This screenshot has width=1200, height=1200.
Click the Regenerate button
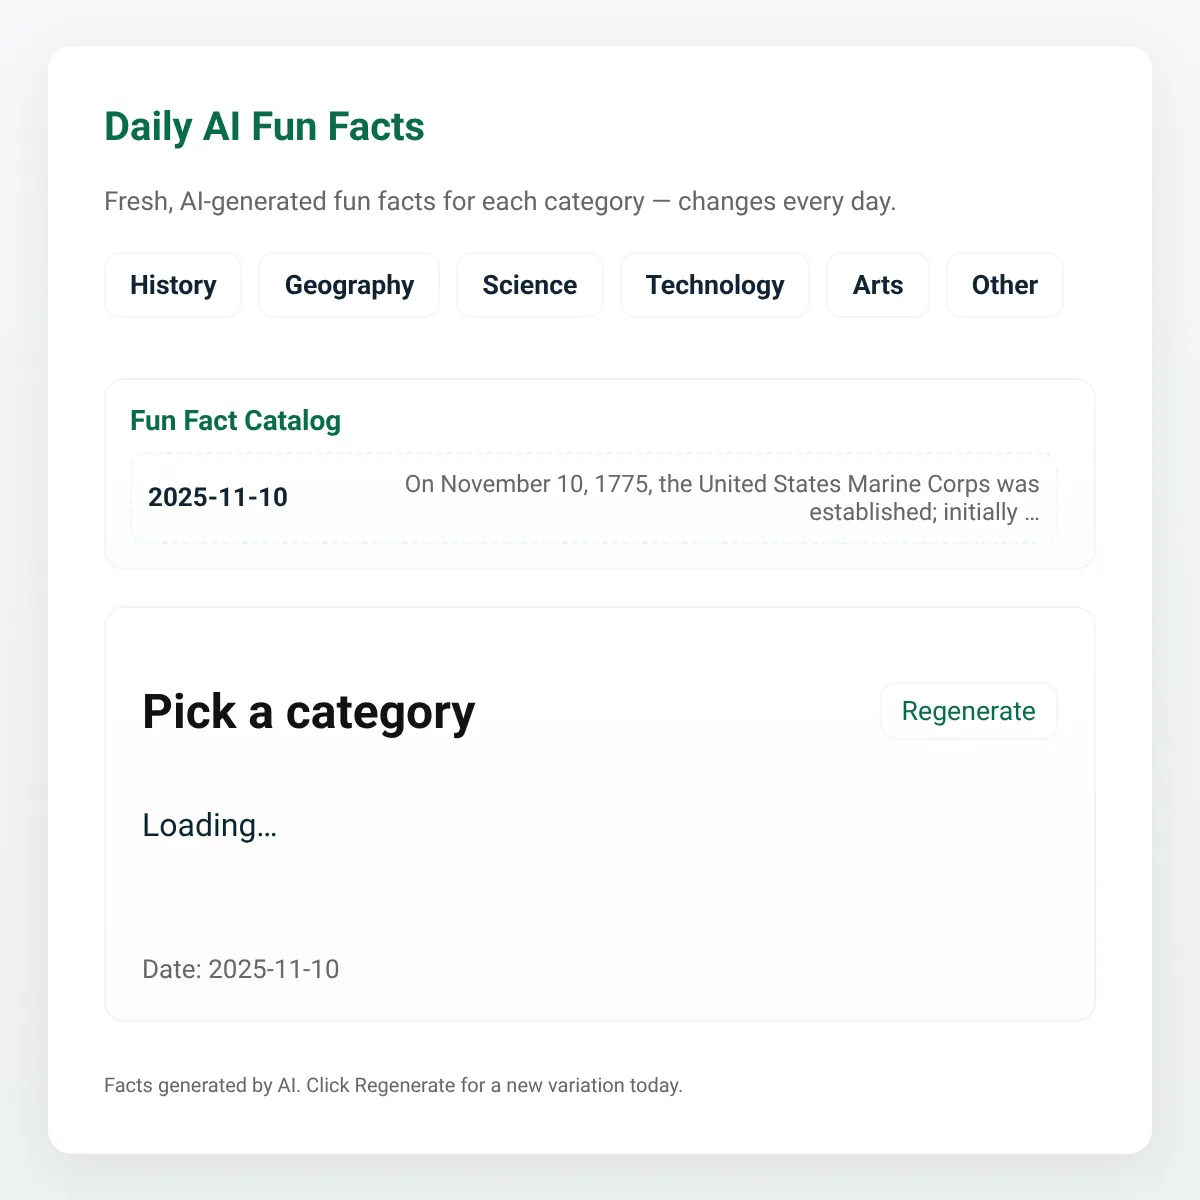[x=968, y=711]
